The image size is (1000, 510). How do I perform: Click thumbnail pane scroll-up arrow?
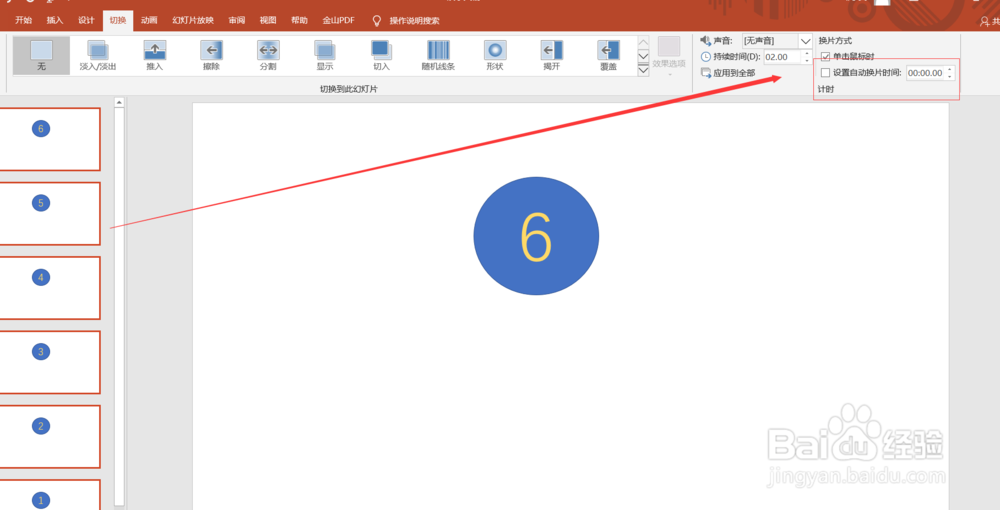[119, 102]
